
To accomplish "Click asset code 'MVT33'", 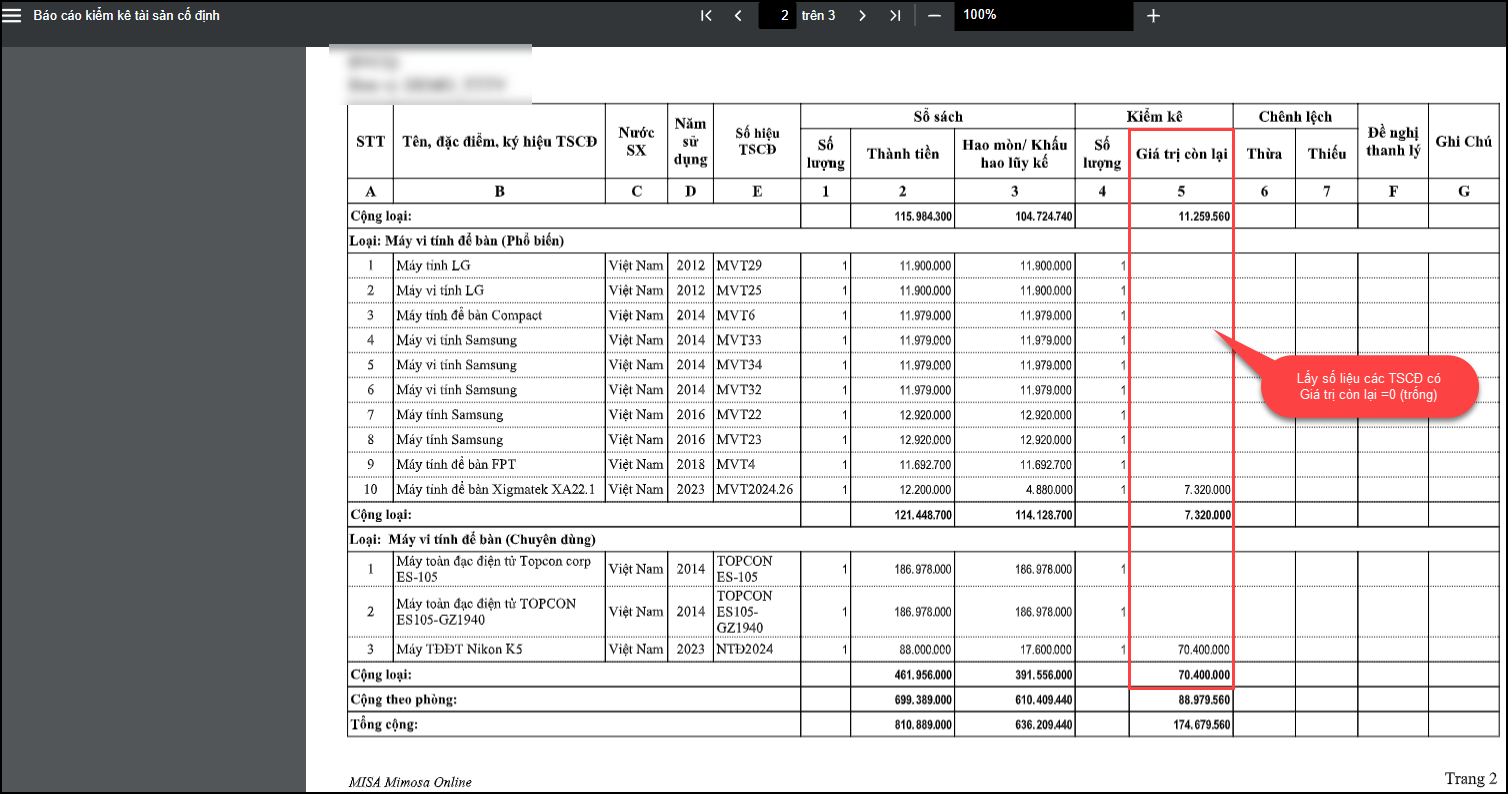I will (739, 340).
